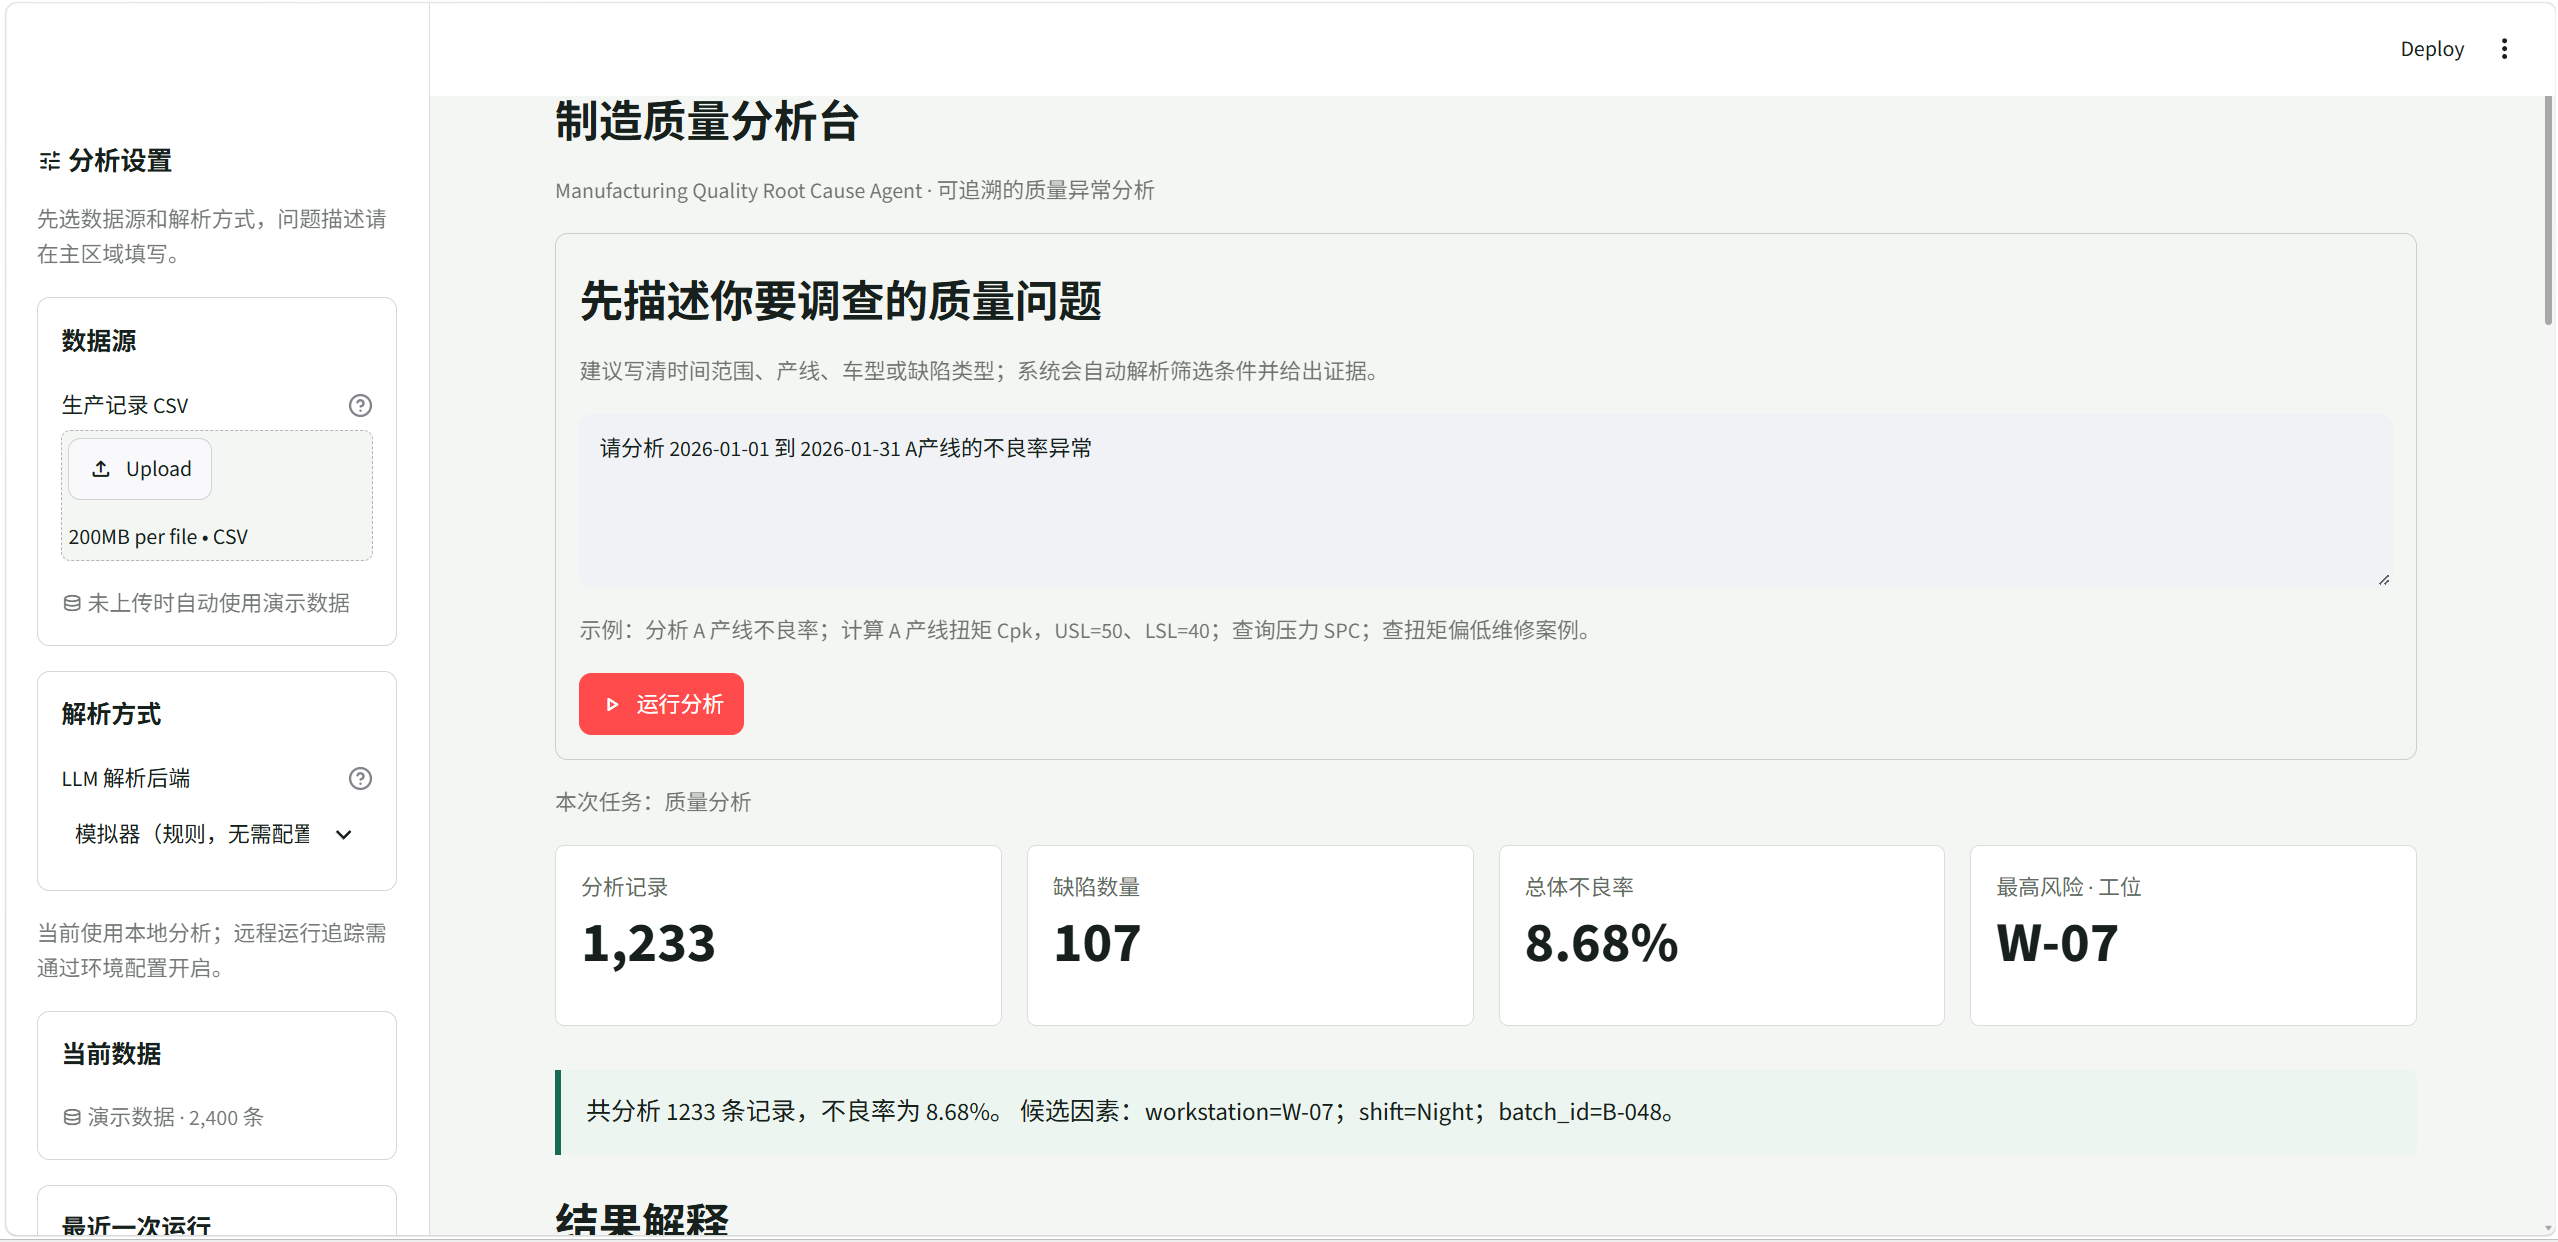
Task: Click the Manufacturing Quality Root Cause Agent subtitle
Action: click(x=855, y=190)
